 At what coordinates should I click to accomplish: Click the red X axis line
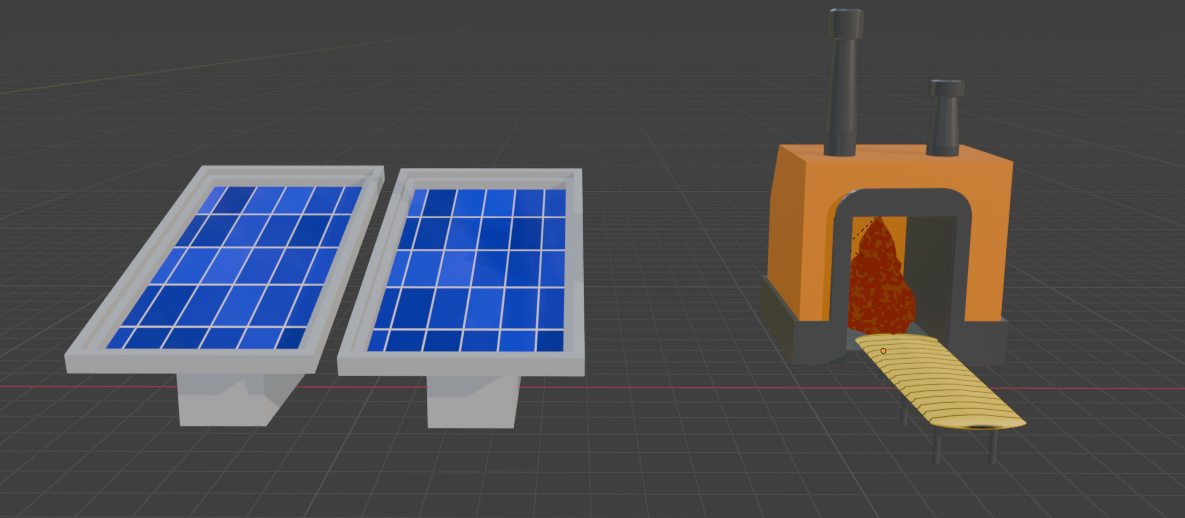click(x=680, y=388)
